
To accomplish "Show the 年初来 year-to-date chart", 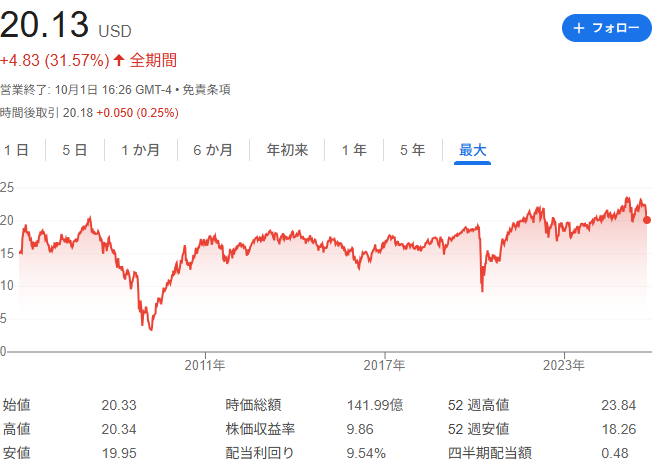I will (287, 150).
